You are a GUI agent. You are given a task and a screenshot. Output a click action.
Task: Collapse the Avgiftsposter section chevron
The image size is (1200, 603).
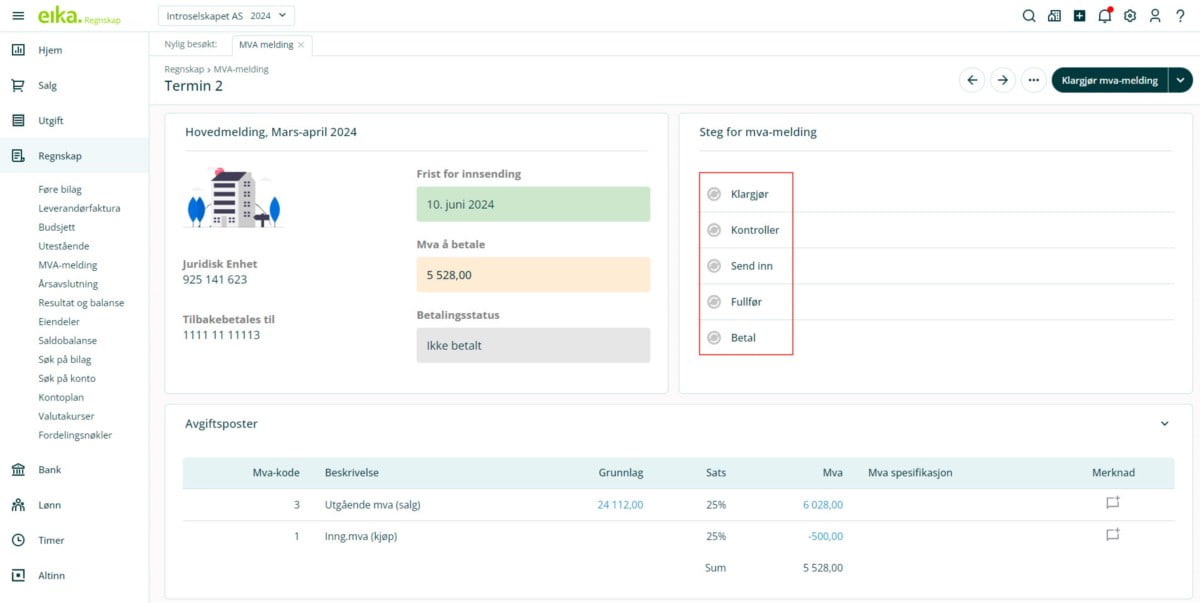(1164, 424)
